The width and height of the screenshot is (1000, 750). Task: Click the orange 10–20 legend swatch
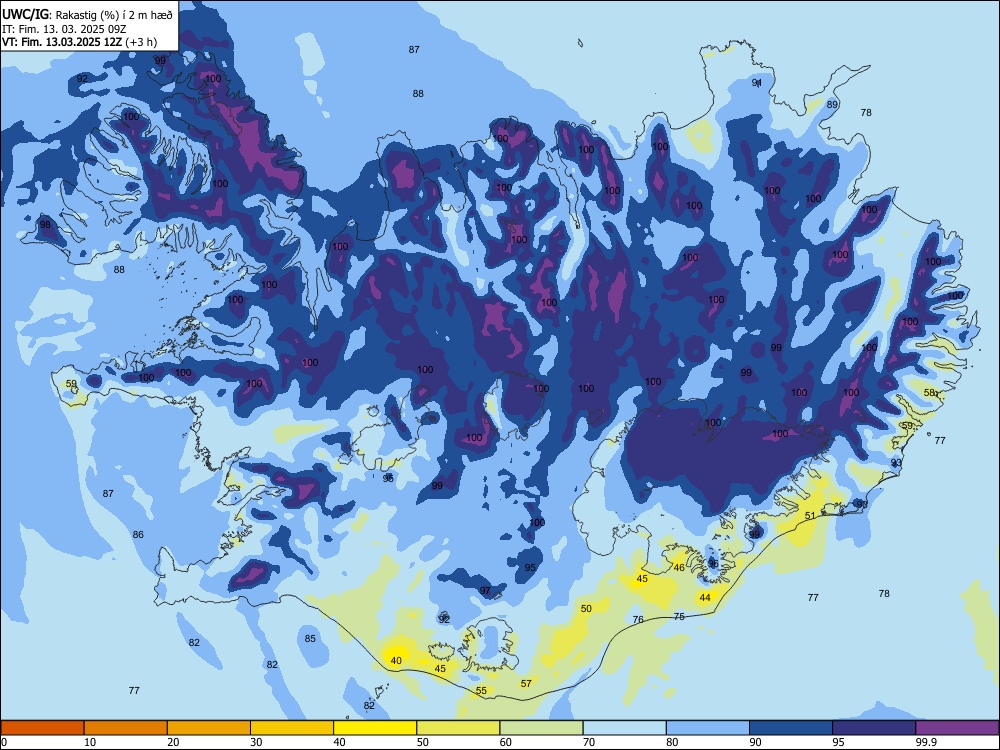pyautogui.click(x=126, y=728)
